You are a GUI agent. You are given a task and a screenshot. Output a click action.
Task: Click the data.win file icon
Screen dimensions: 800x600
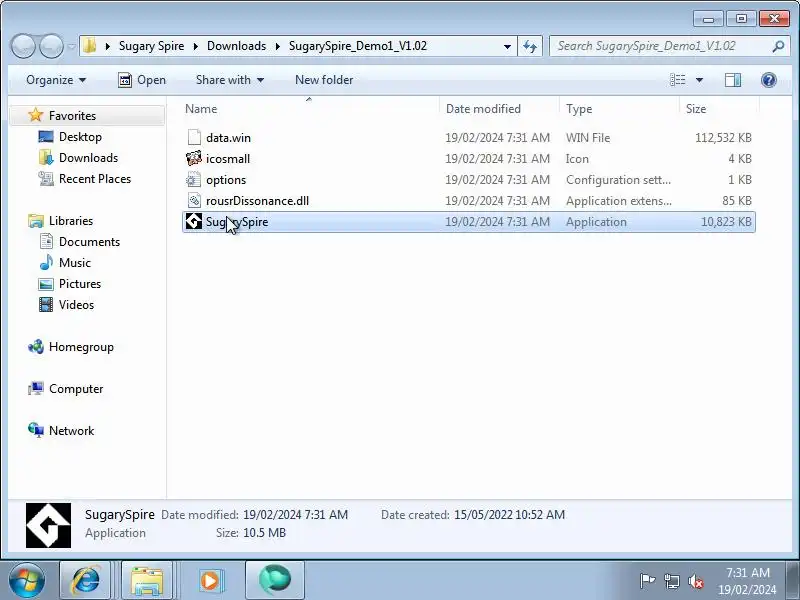point(194,137)
